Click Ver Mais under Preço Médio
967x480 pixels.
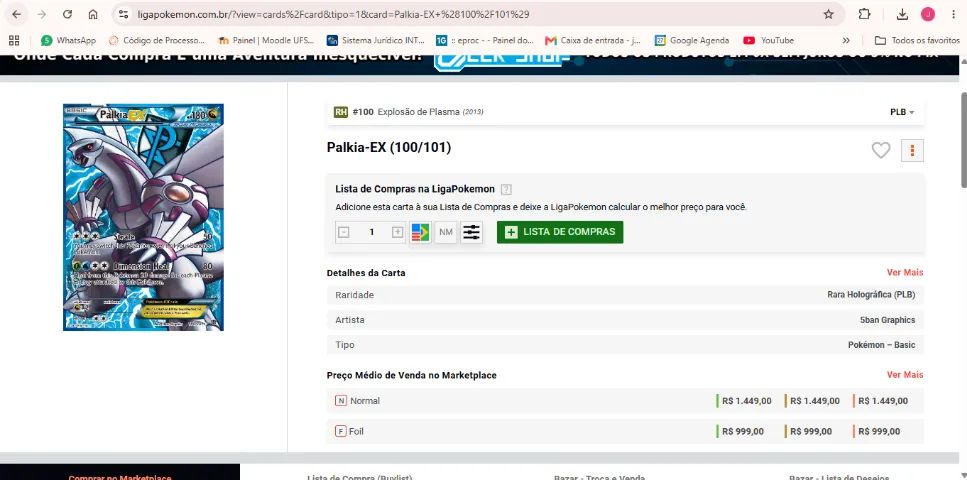click(x=905, y=374)
